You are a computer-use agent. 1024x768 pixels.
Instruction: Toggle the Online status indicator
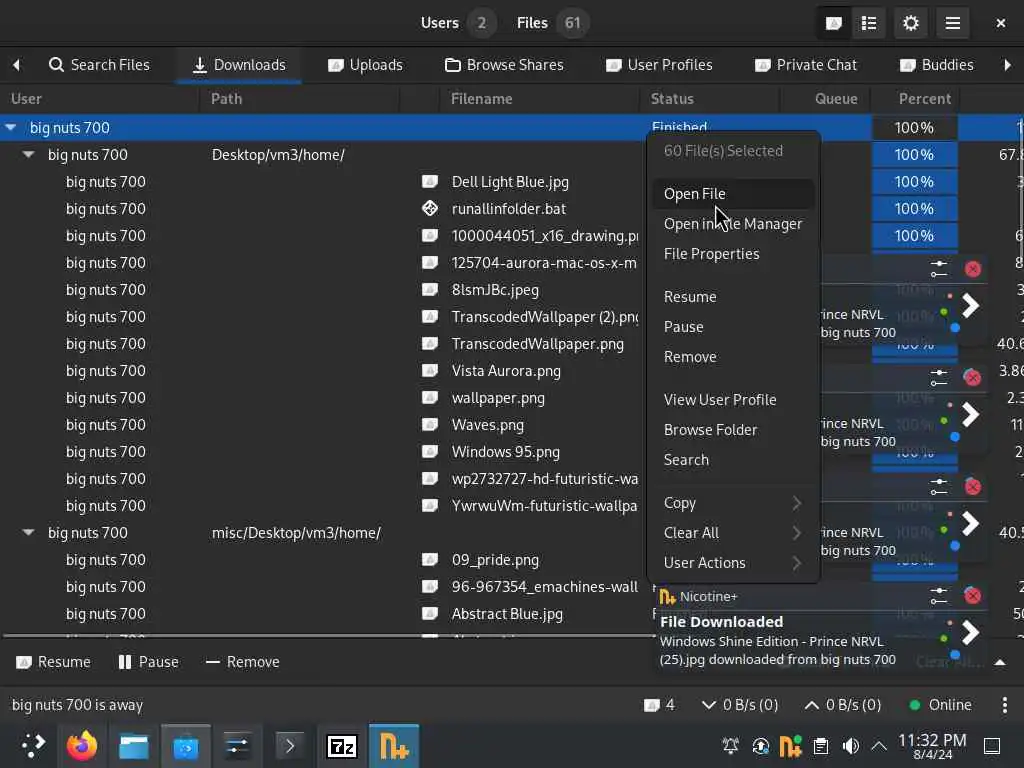[940, 705]
